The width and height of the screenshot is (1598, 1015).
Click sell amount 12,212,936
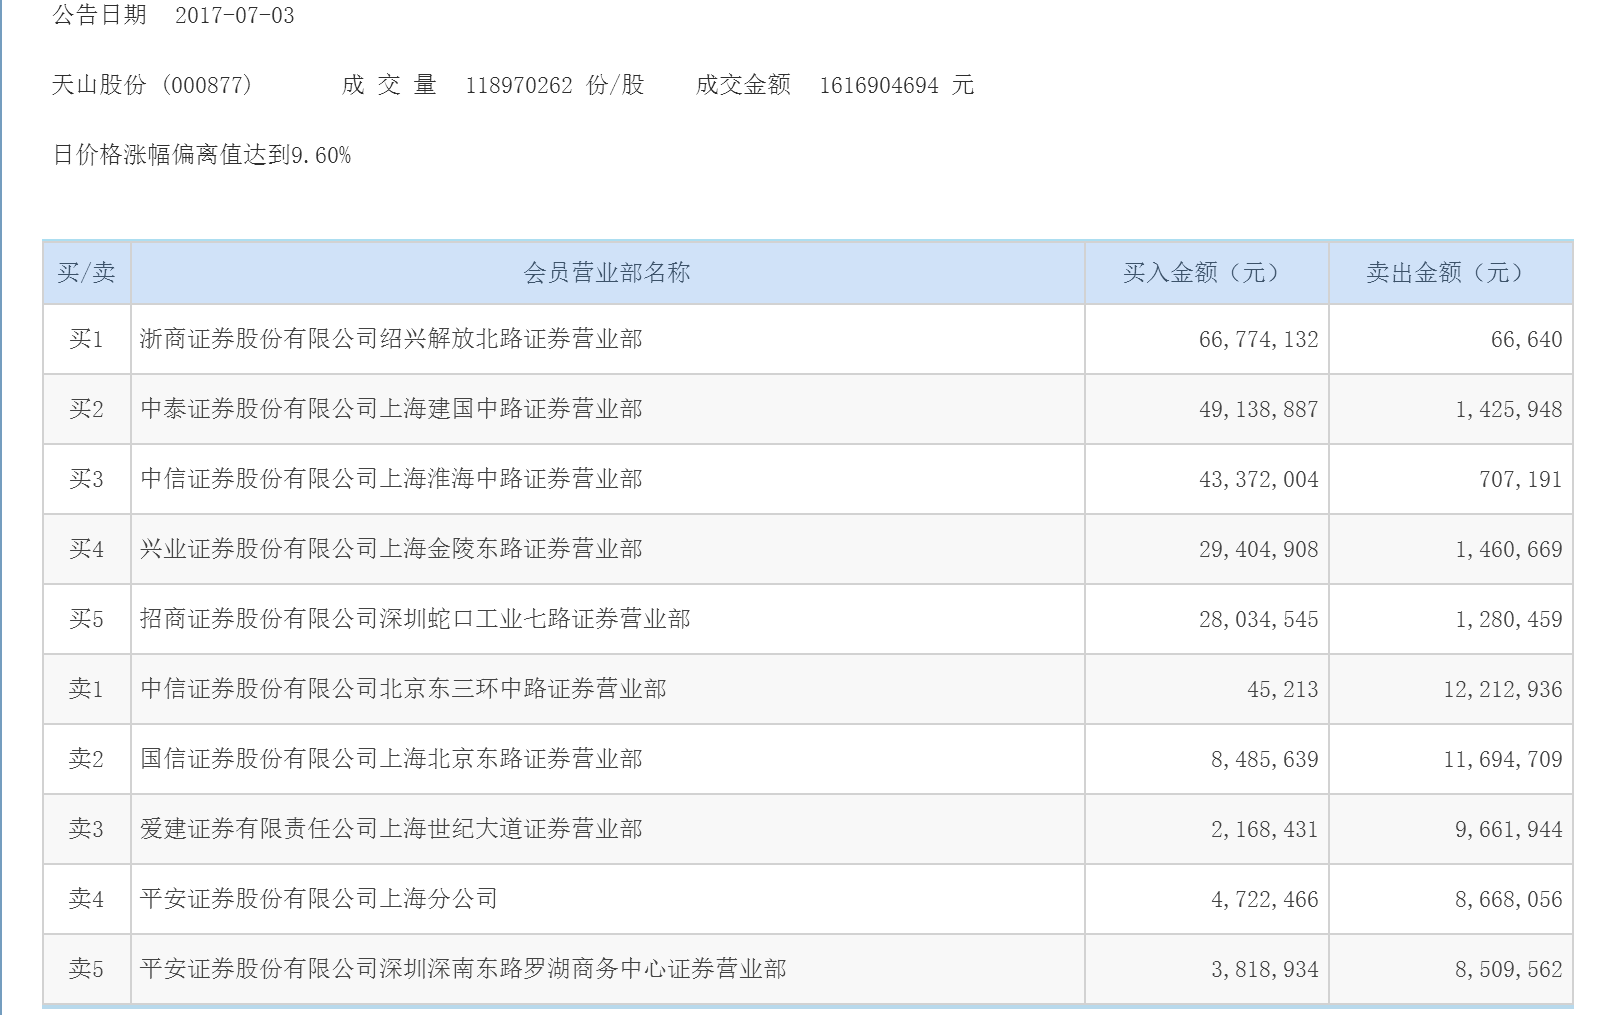point(1503,690)
